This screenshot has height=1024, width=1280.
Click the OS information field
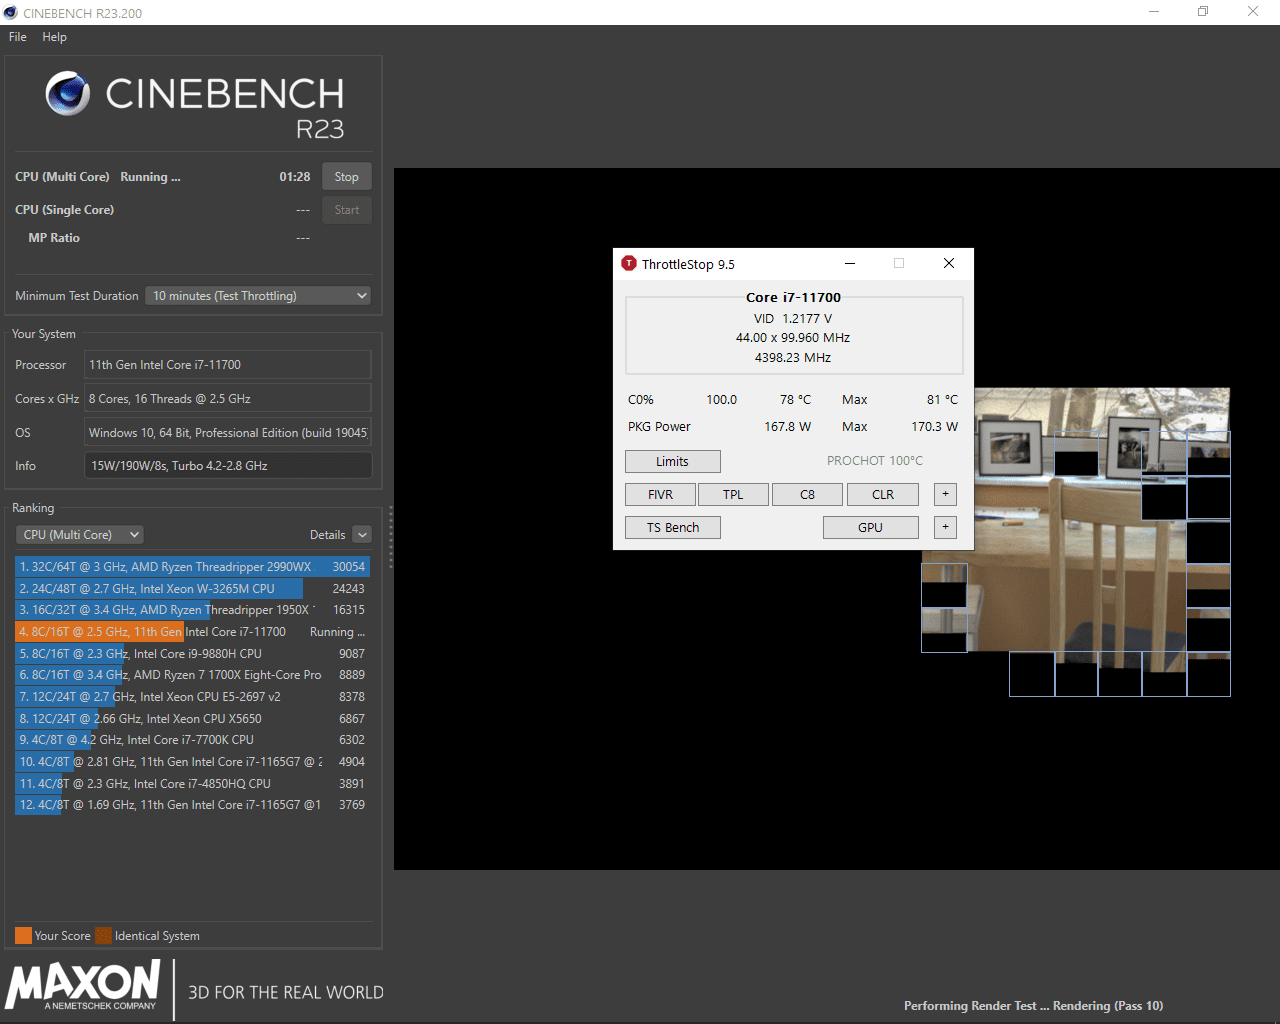228,433
